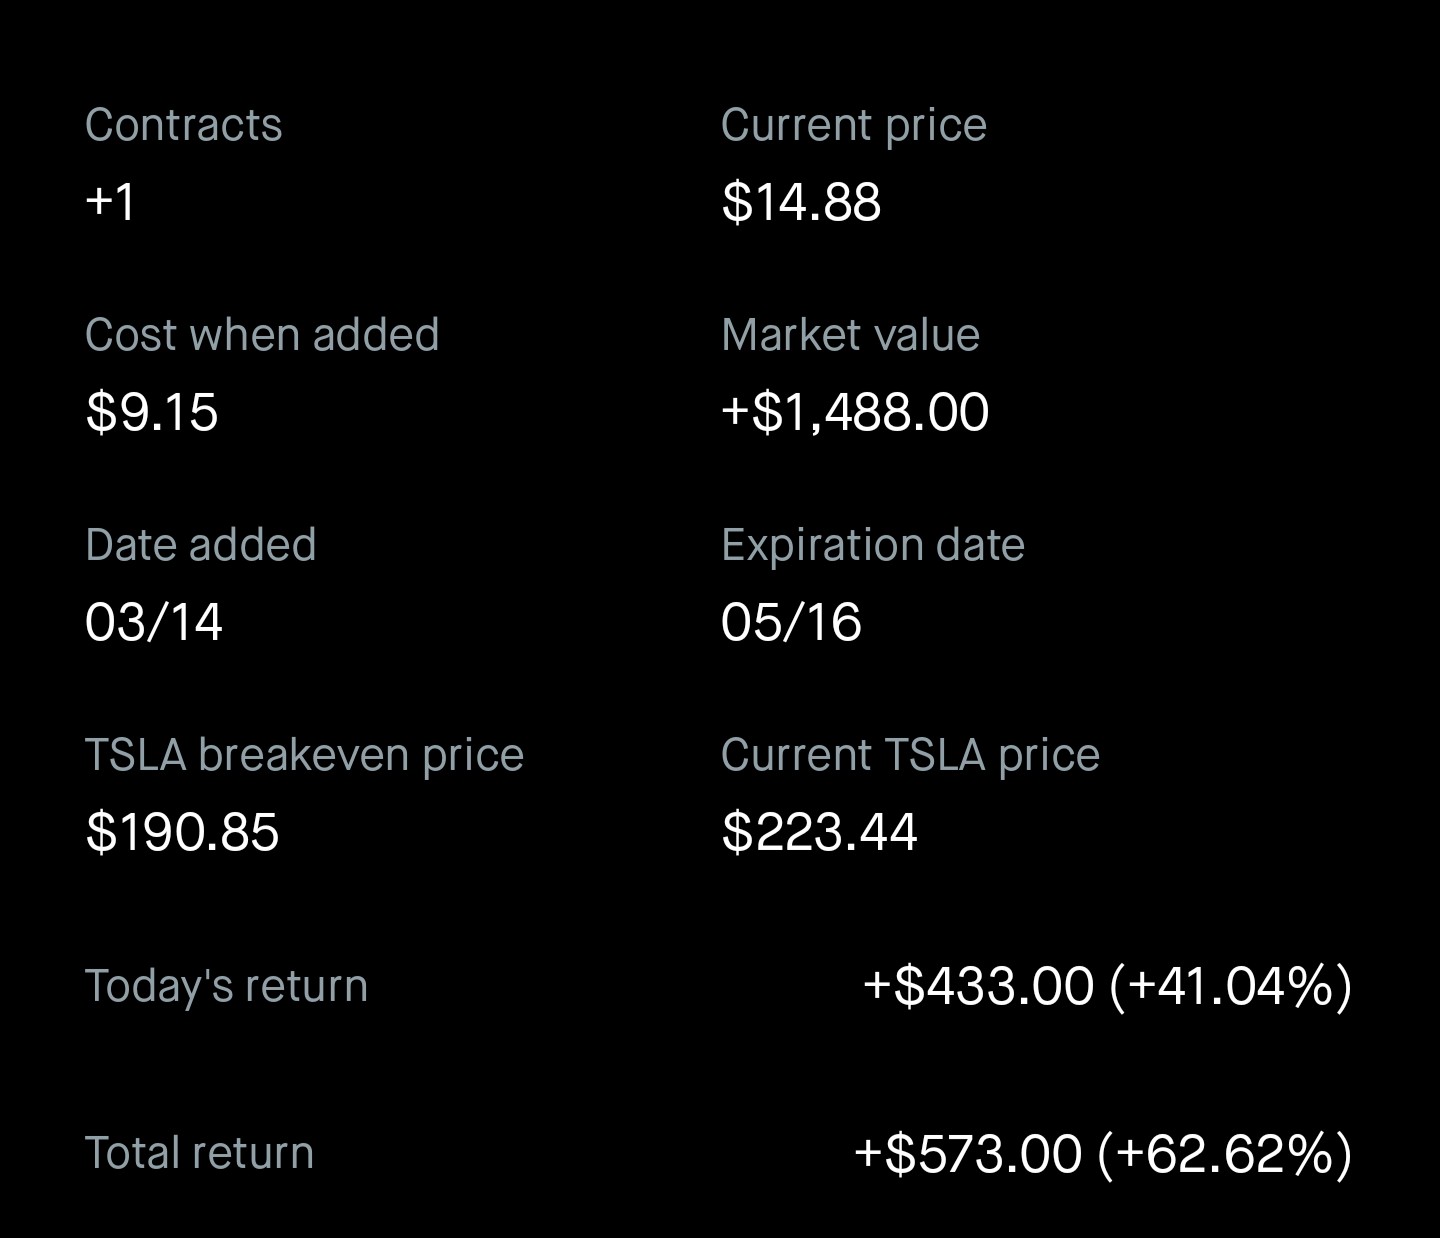Tap the Contracts label
Viewport: 1440px width, 1238px height.
184,125
